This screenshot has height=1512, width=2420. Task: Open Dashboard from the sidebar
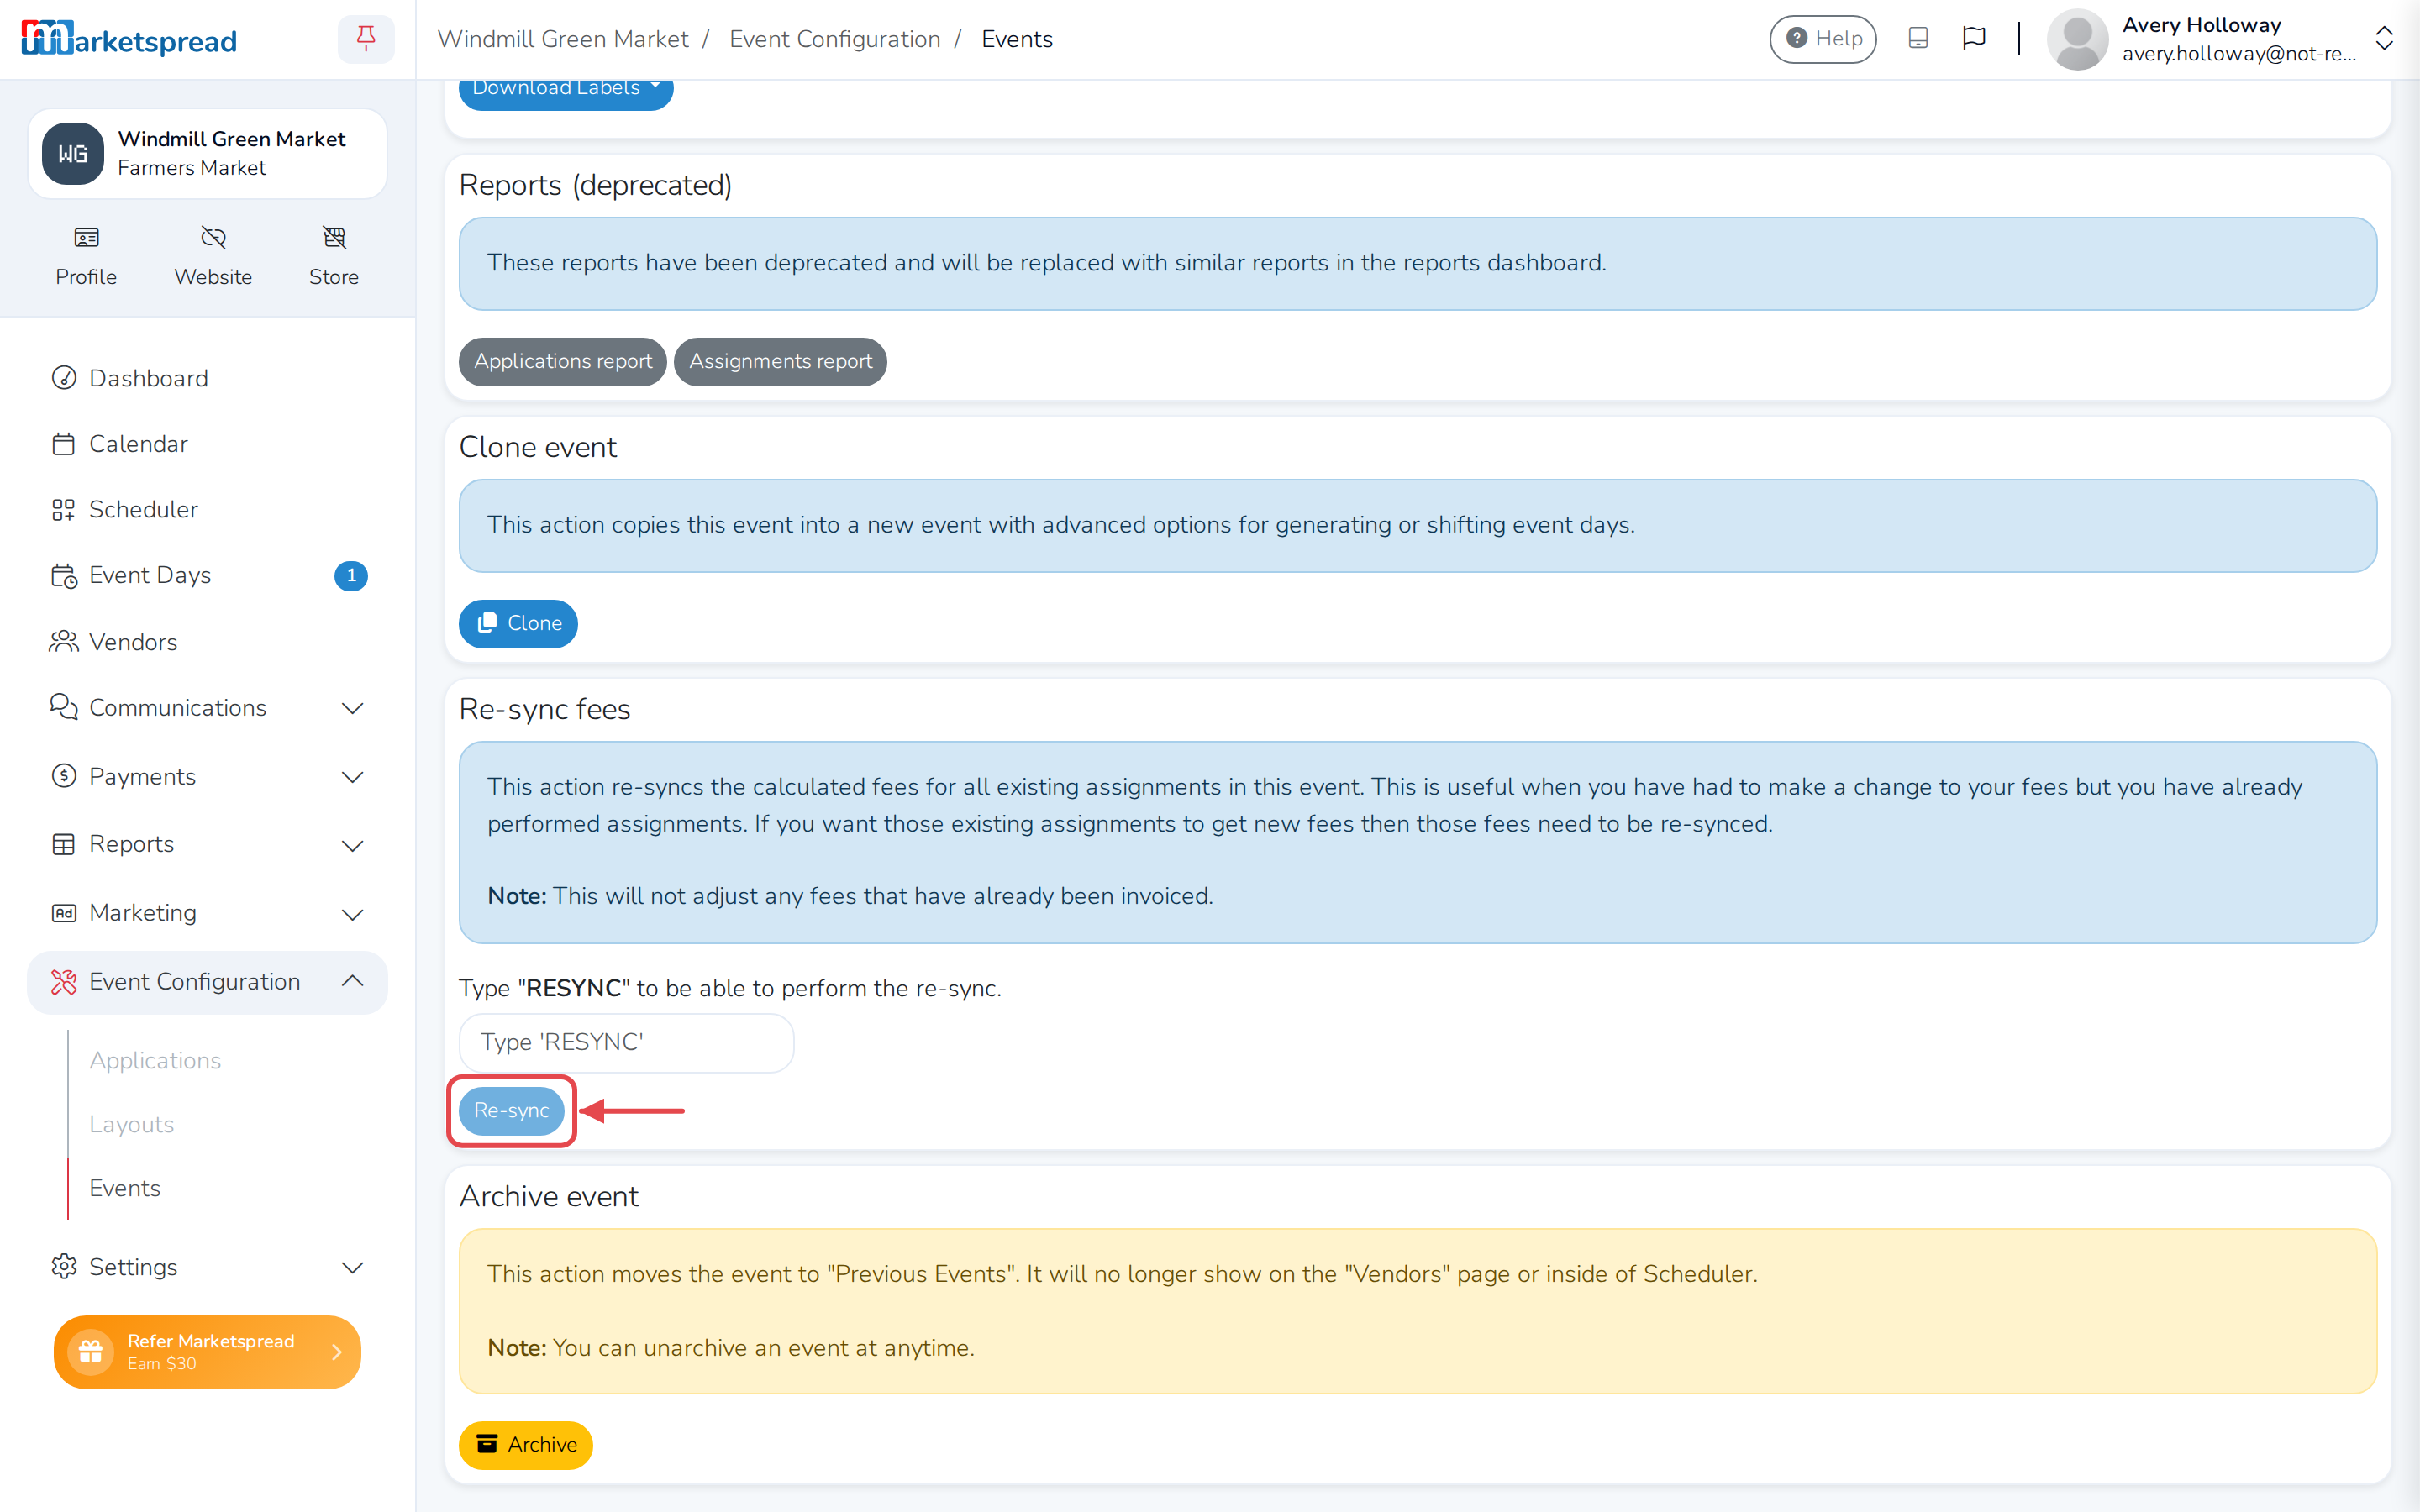point(207,378)
